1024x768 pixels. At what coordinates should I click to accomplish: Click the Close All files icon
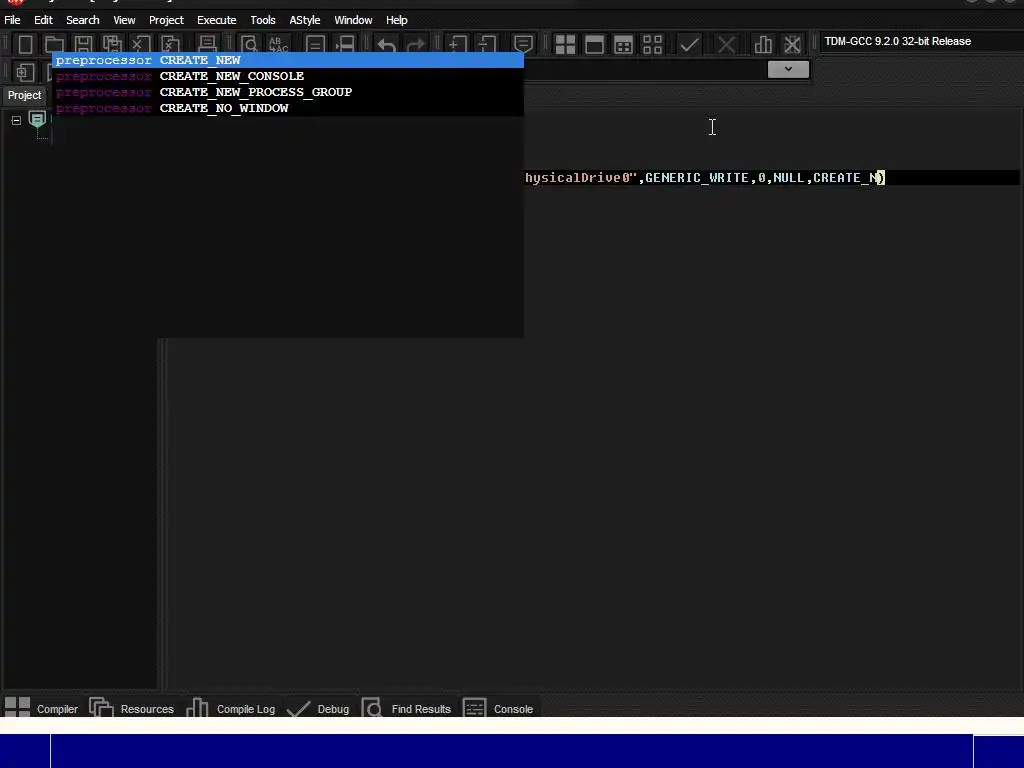coord(170,44)
